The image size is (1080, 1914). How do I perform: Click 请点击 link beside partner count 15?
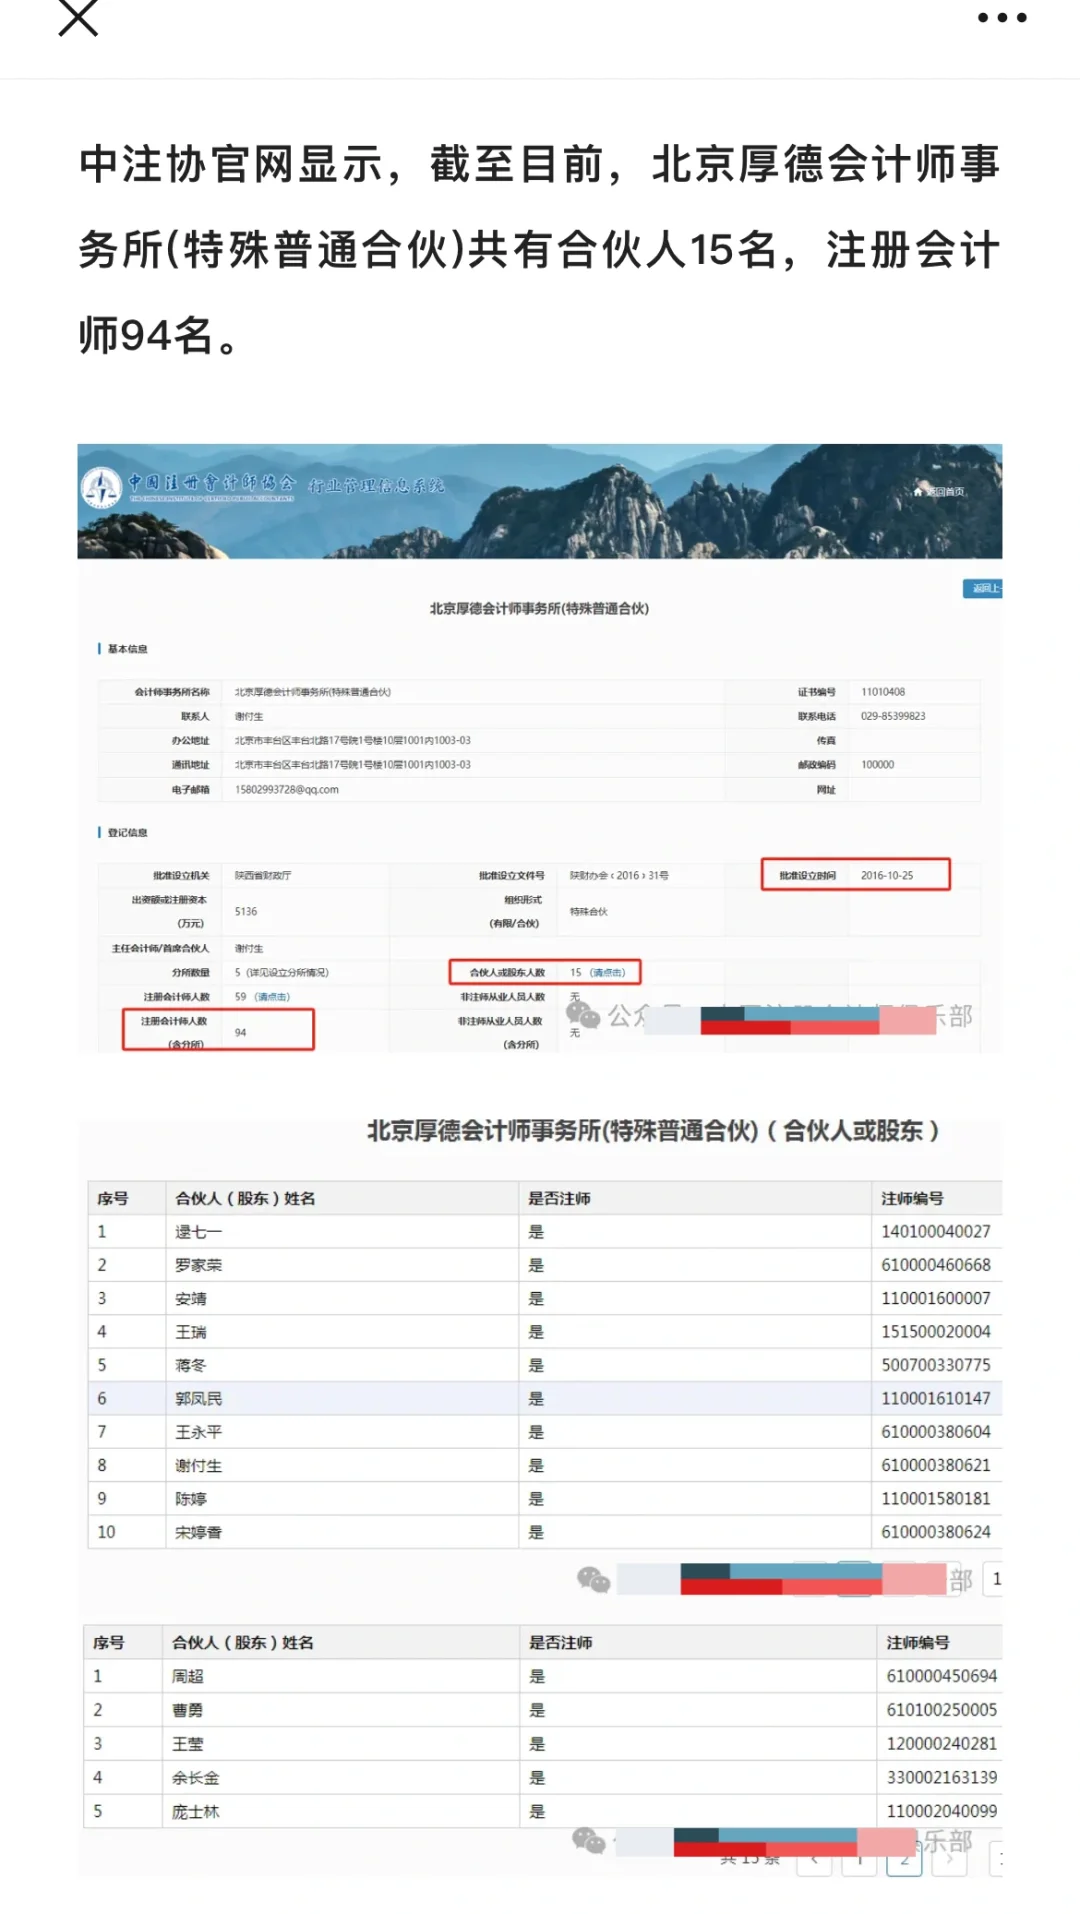point(607,972)
